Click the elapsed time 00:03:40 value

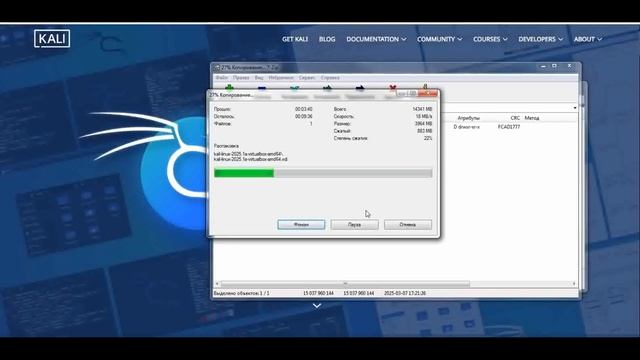304,109
